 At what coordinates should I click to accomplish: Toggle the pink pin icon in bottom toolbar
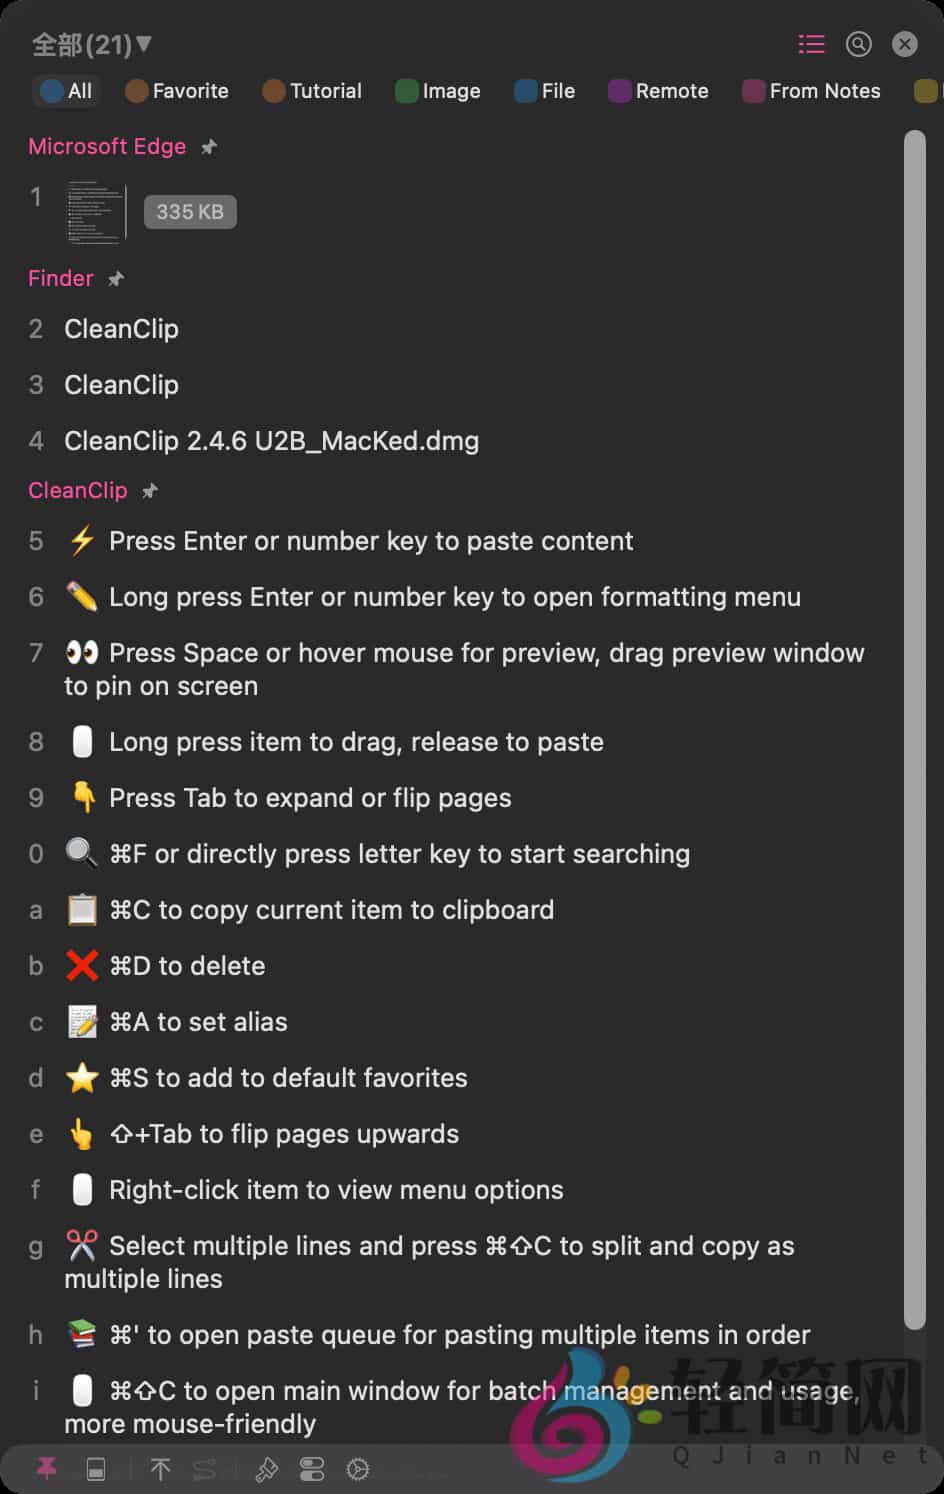(x=47, y=1468)
